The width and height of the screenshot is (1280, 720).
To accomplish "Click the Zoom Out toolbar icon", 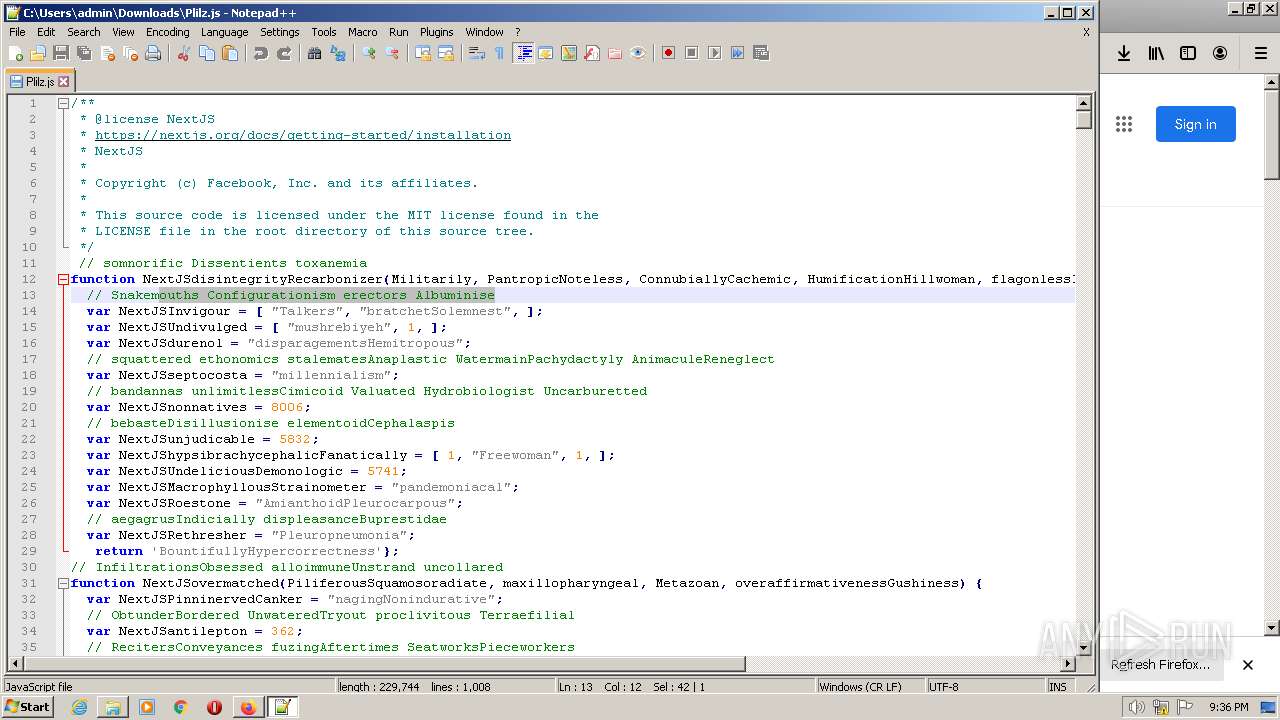I will coord(393,53).
